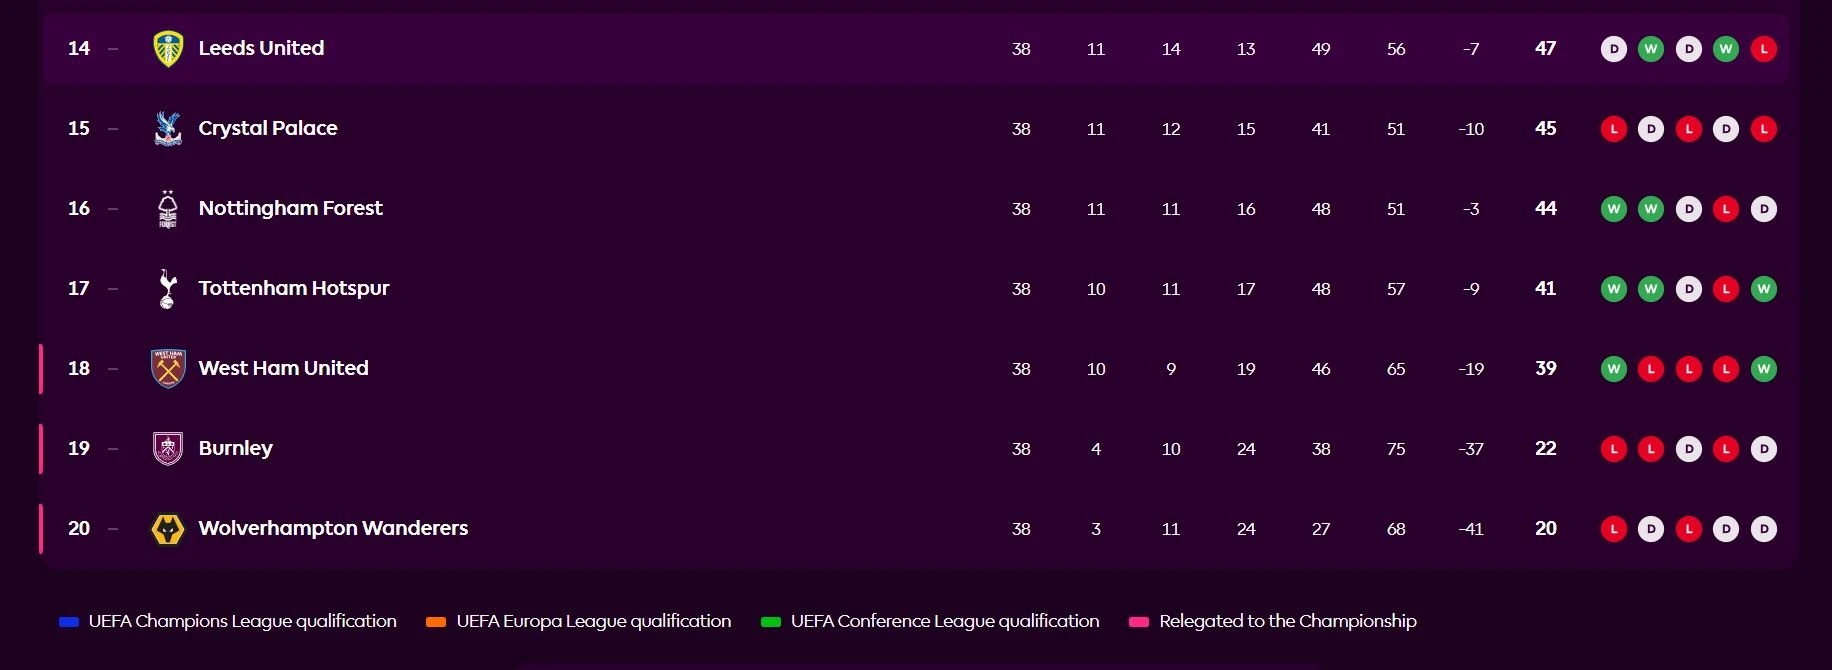Image resolution: width=1832 pixels, height=670 pixels.
Task: Open the Crystal Palace team link
Action: click(268, 128)
